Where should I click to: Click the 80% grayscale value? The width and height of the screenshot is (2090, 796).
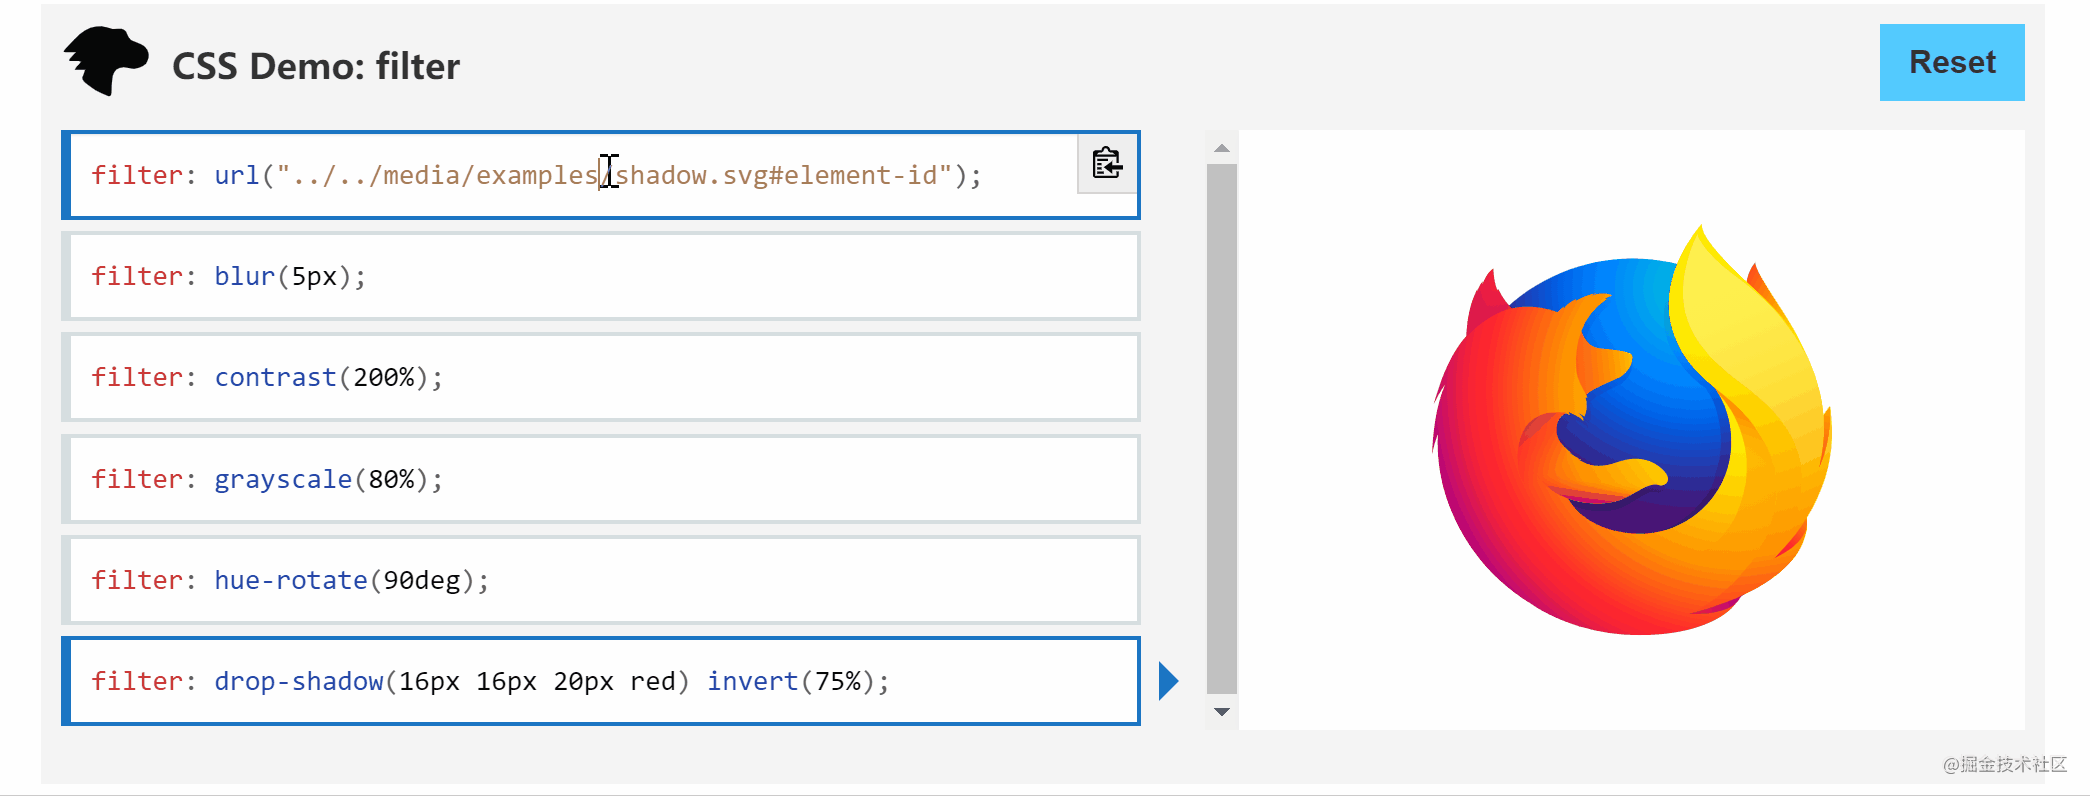(391, 479)
